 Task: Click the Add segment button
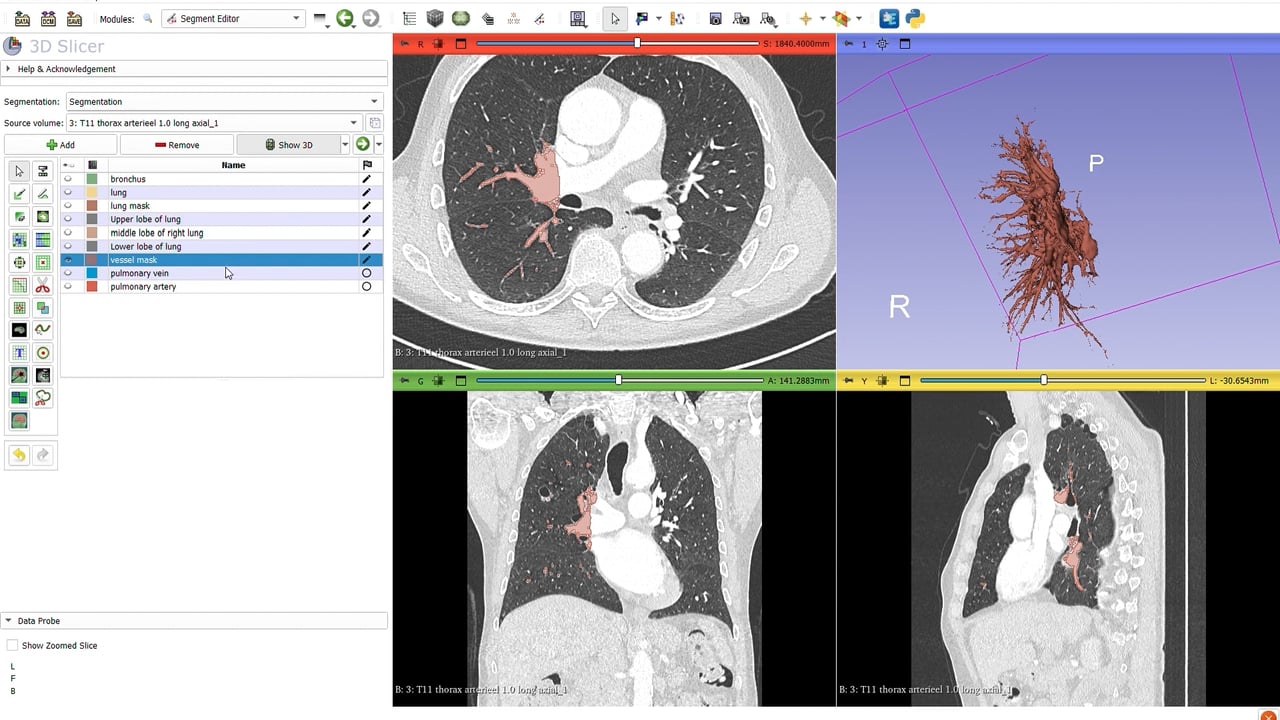pos(60,145)
